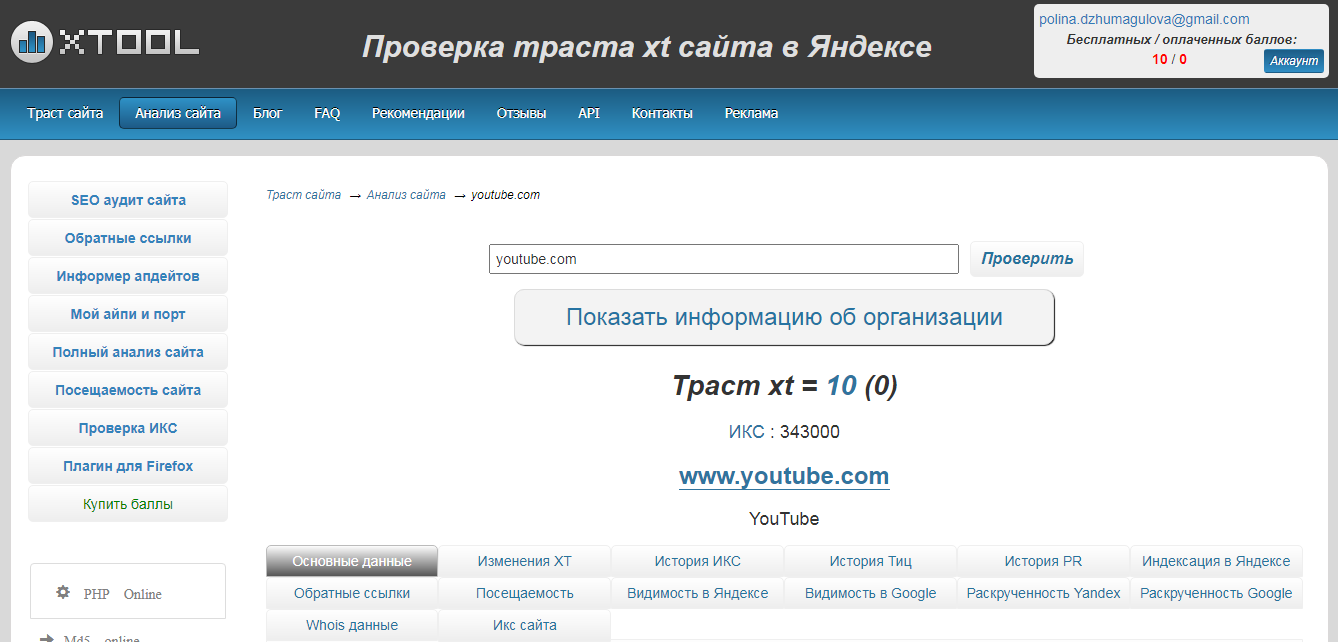Image resolution: width=1338 pixels, height=642 pixels.
Task: Click the Аккаунт button
Action: click(1293, 61)
